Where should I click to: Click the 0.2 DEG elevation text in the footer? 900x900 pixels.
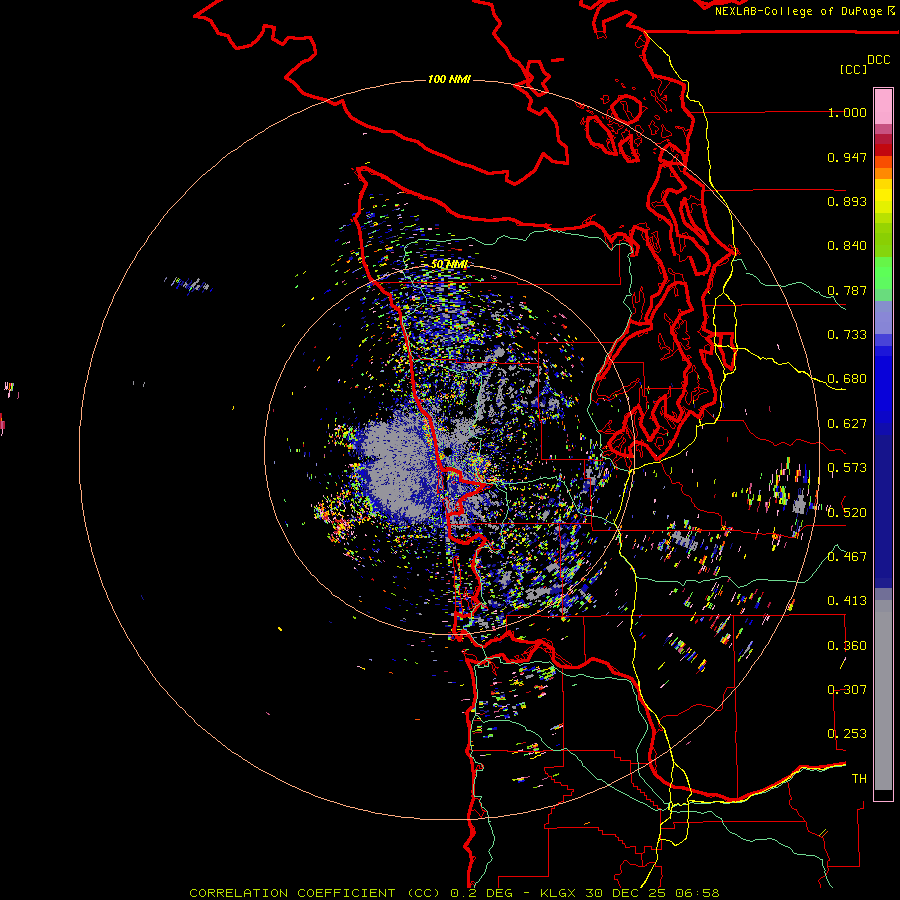tap(482, 893)
